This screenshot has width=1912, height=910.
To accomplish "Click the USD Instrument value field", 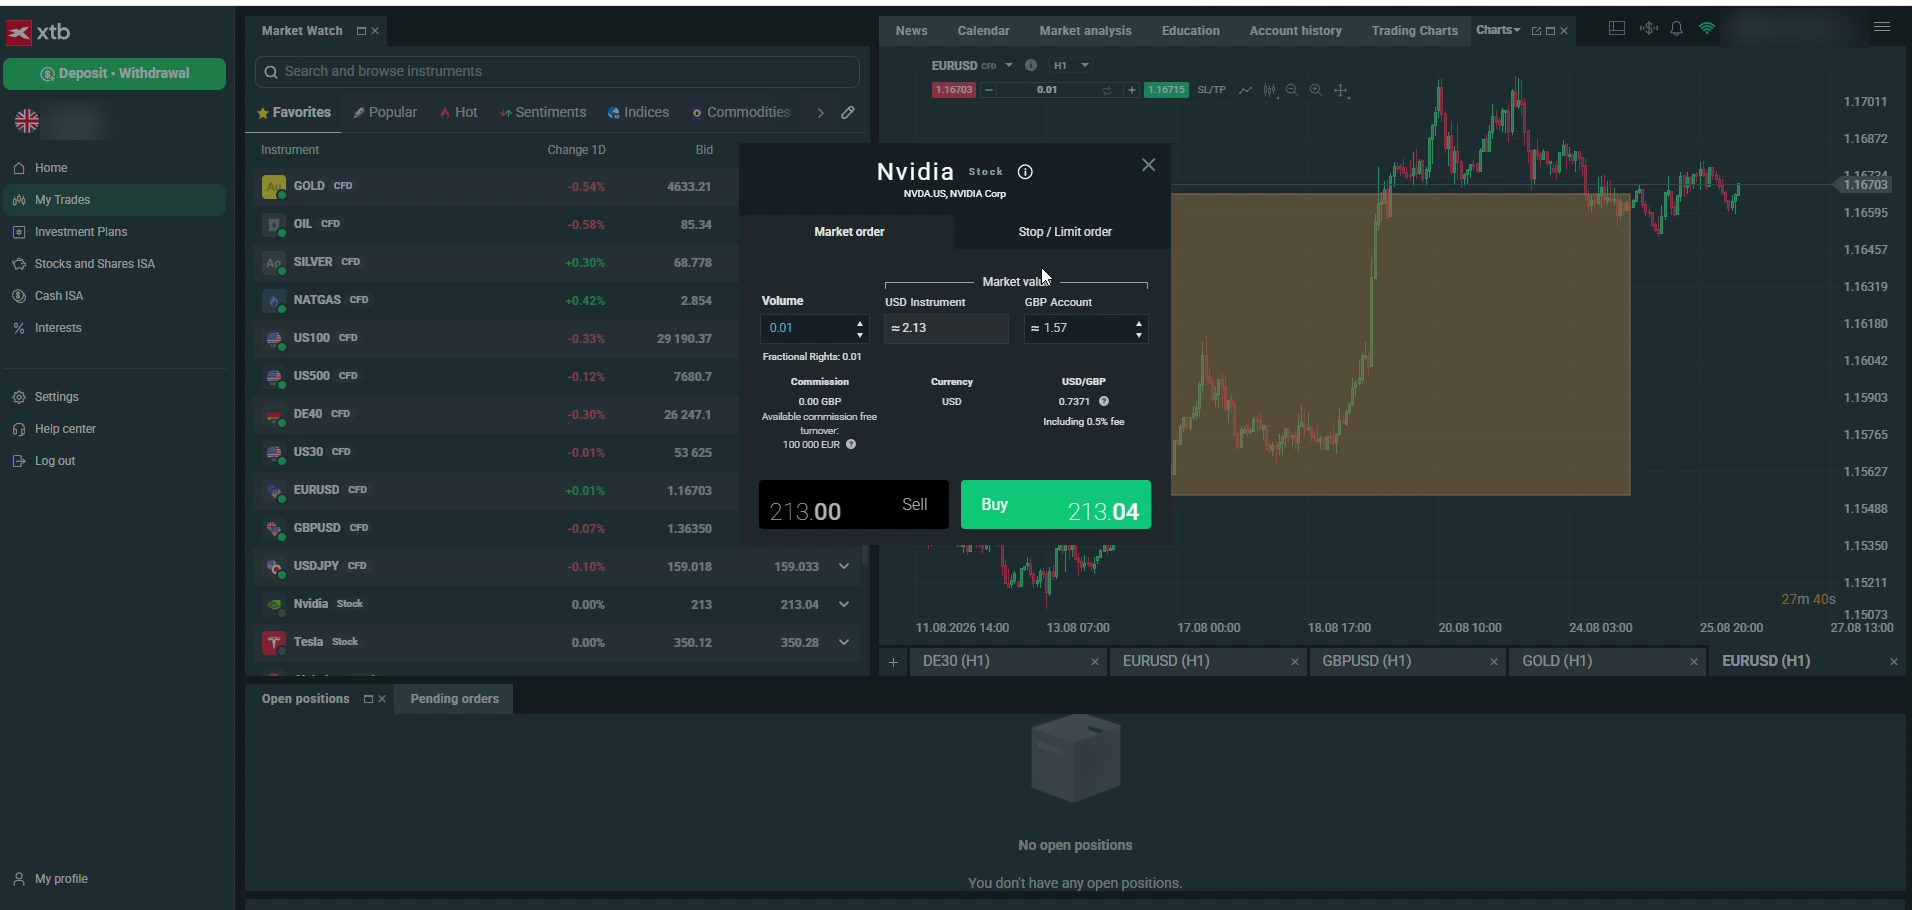I will point(946,328).
